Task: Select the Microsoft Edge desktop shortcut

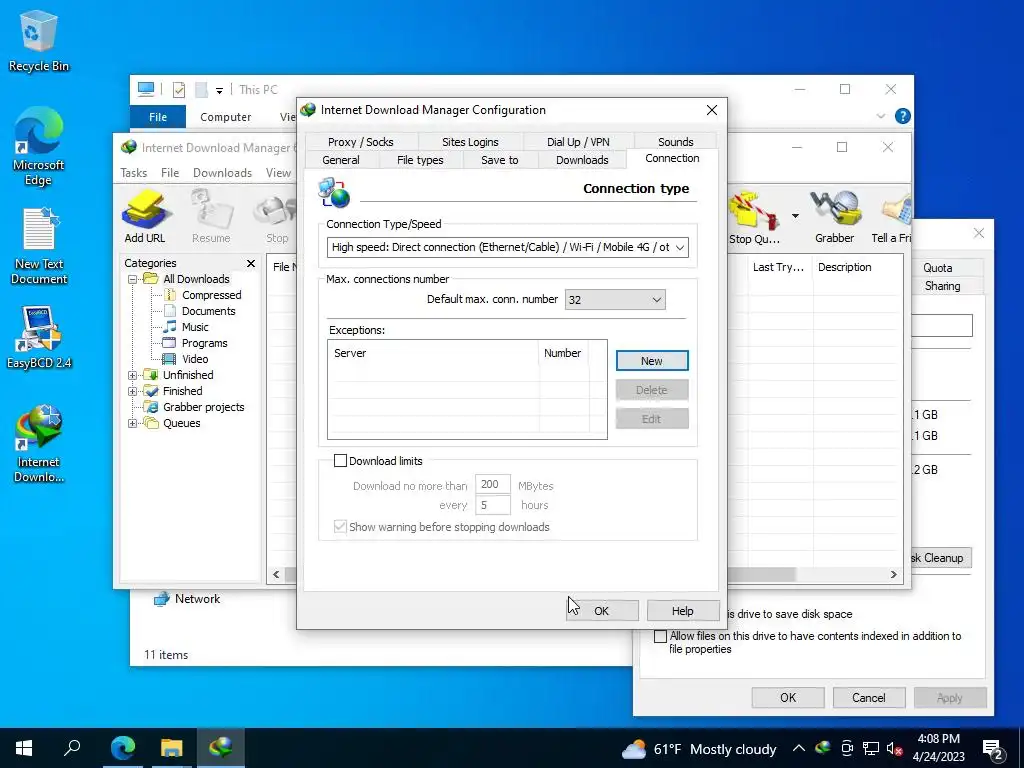Action: pyautogui.click(x=39, y=147)
